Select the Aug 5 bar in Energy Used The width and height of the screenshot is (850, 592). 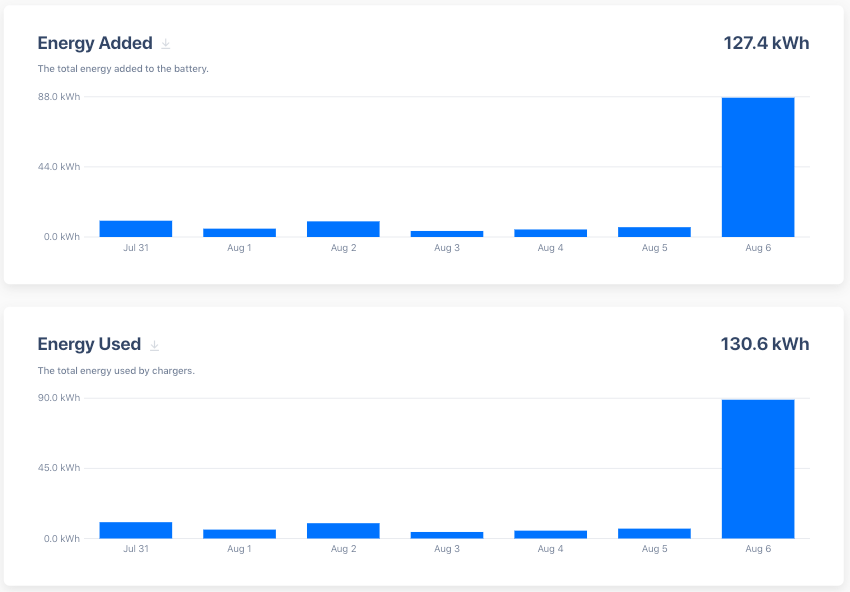coord(654,533)
